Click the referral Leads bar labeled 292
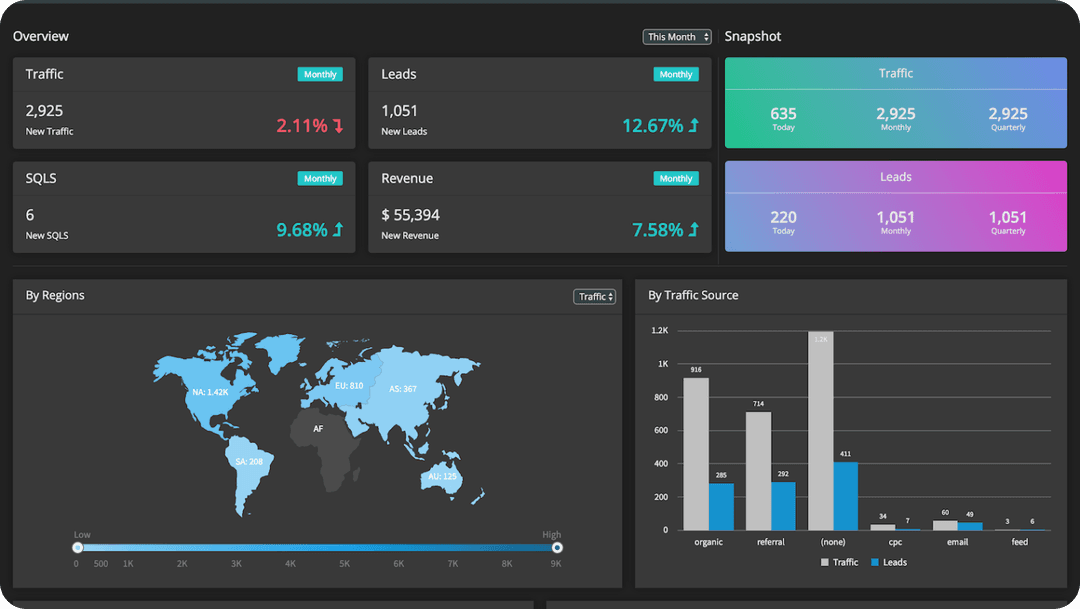 point(783,506)
